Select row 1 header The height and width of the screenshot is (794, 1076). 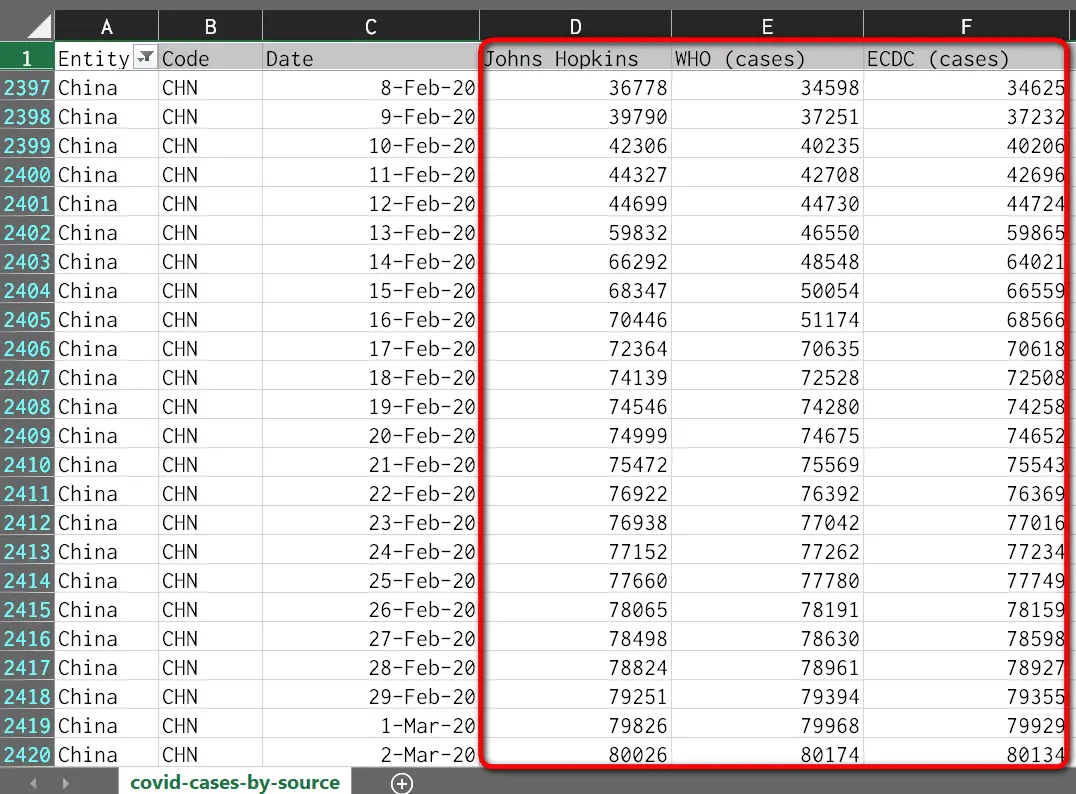(x=27, y=58)
